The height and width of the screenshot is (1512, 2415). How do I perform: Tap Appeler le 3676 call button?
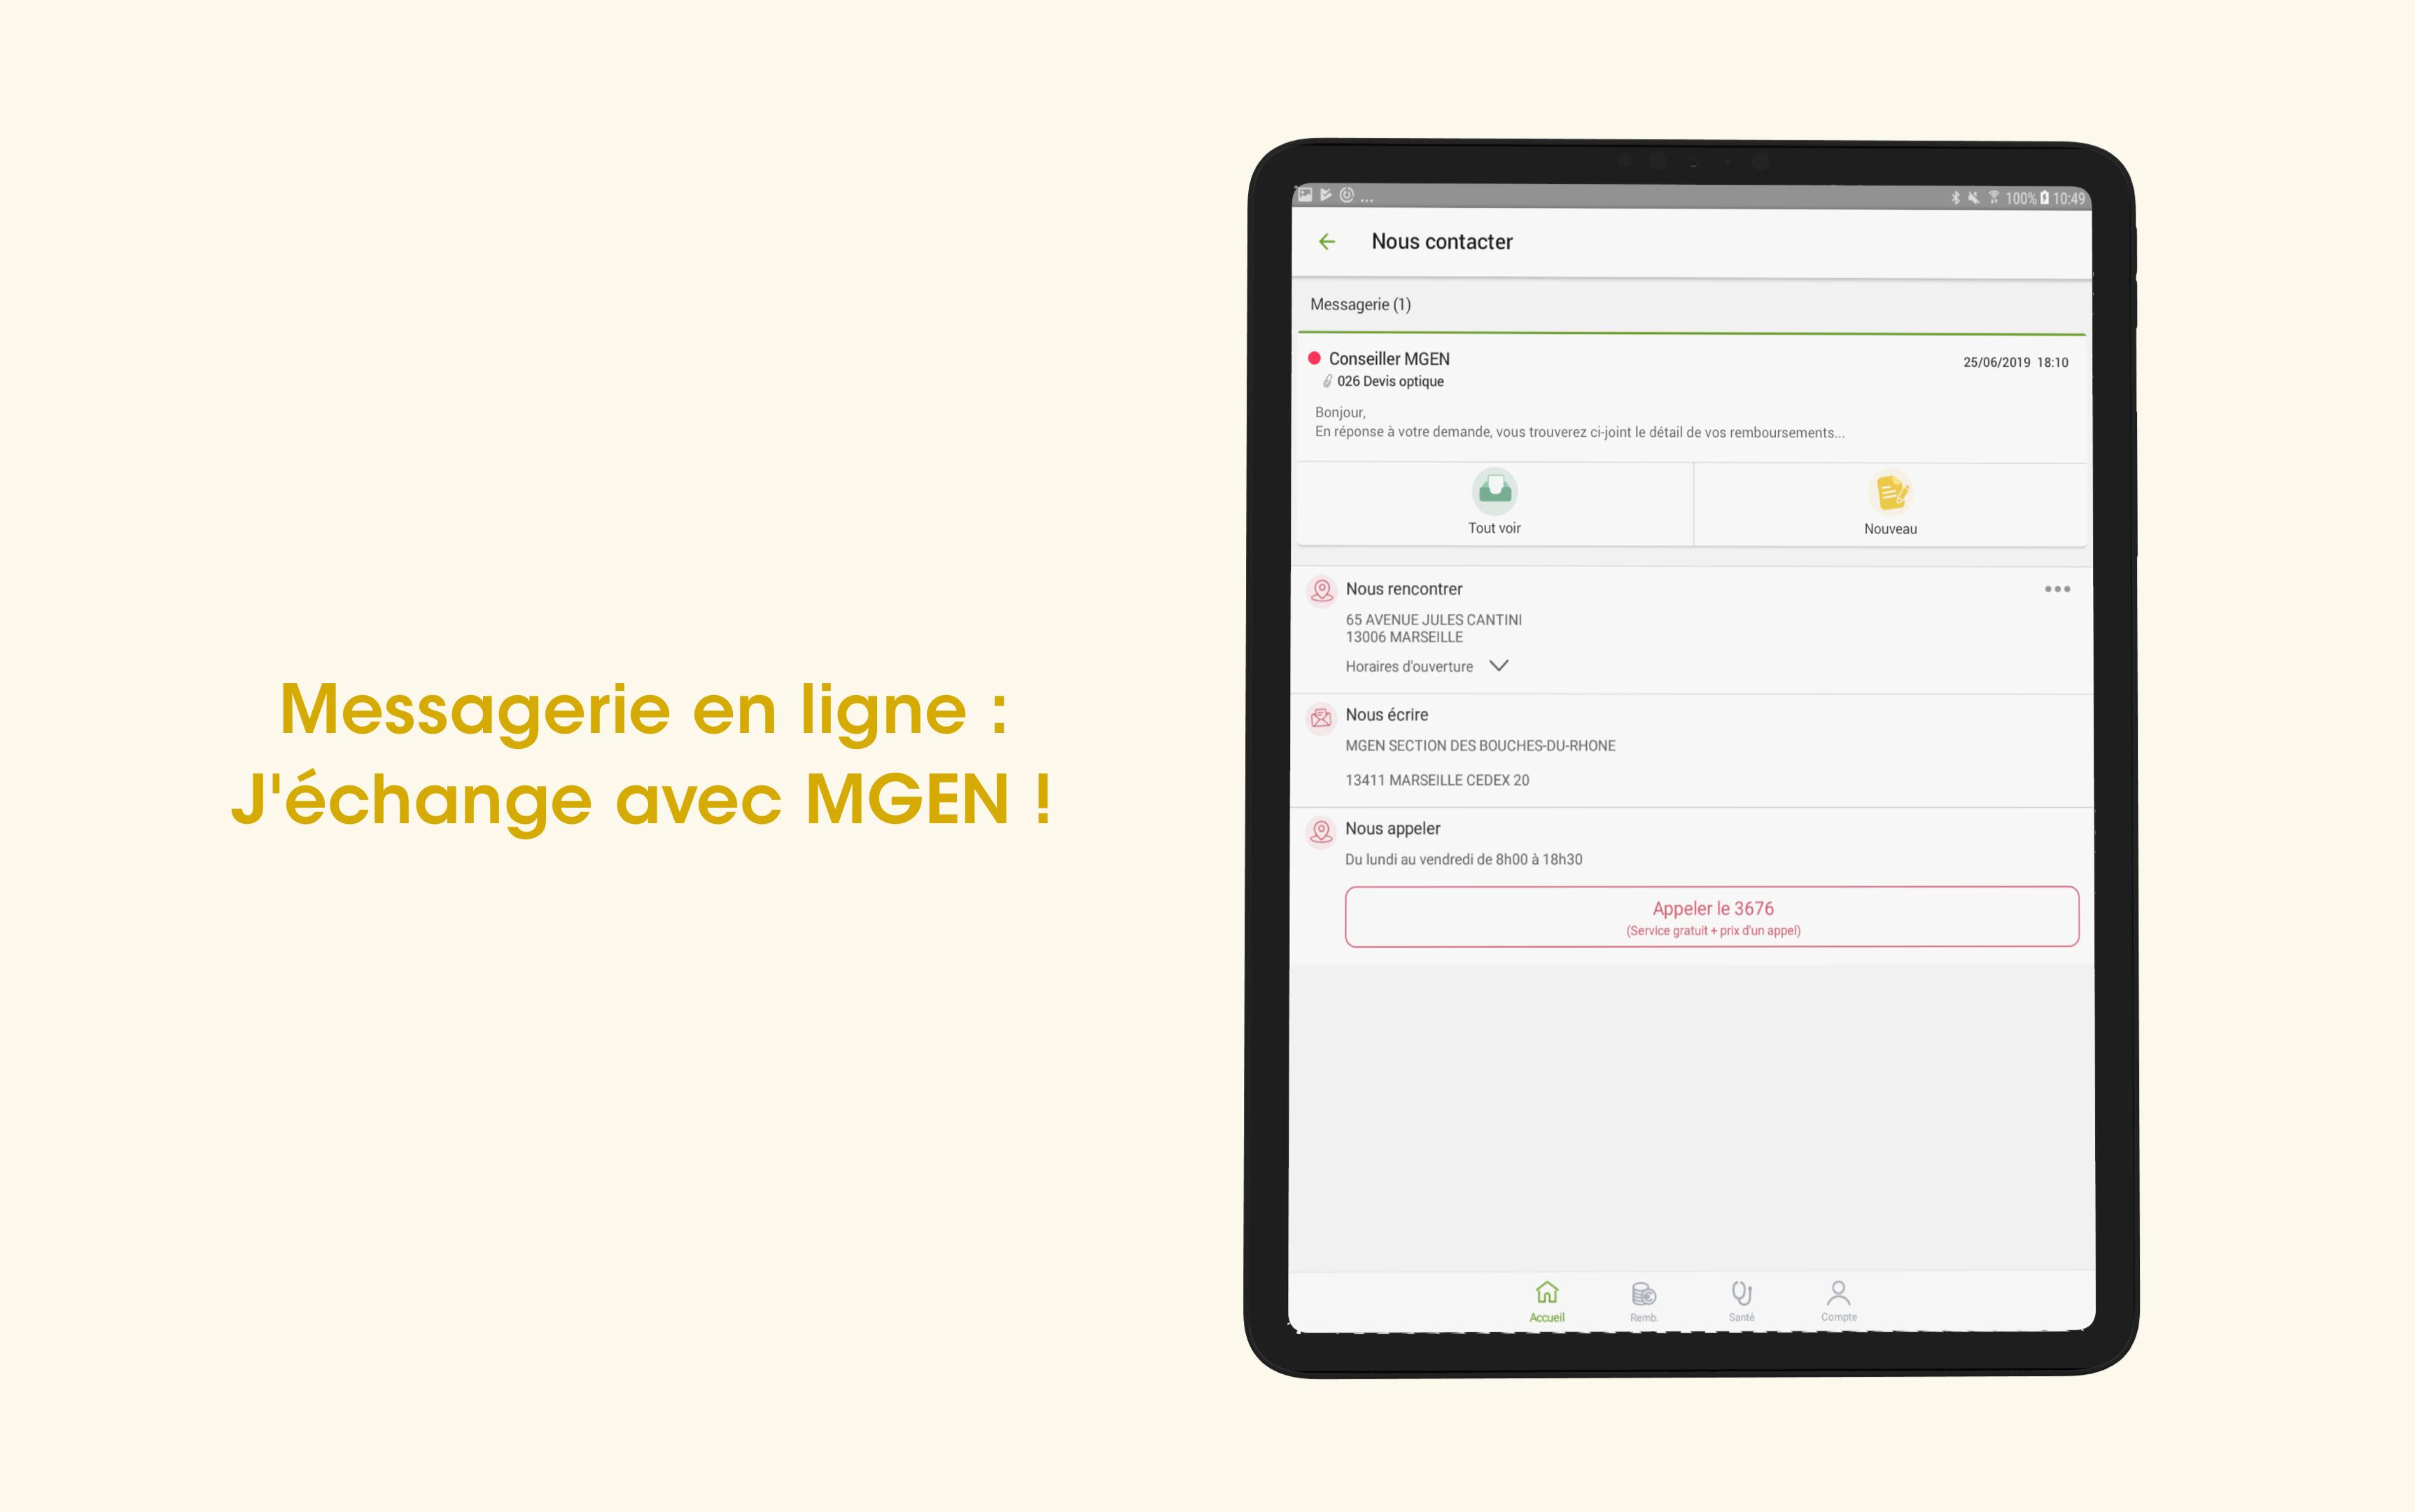tap(1711, 916)
